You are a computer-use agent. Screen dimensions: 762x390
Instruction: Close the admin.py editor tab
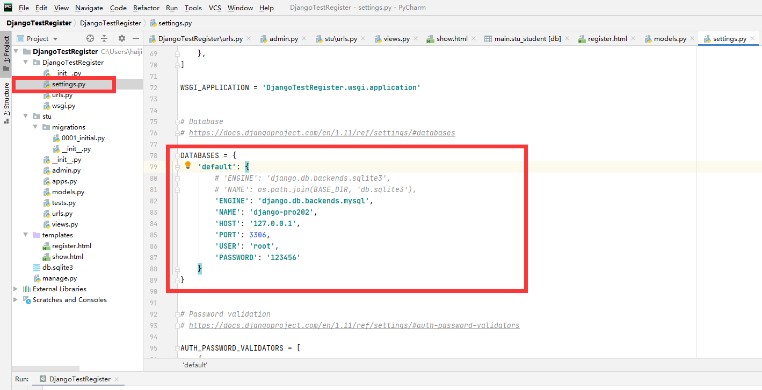(304, 39)
